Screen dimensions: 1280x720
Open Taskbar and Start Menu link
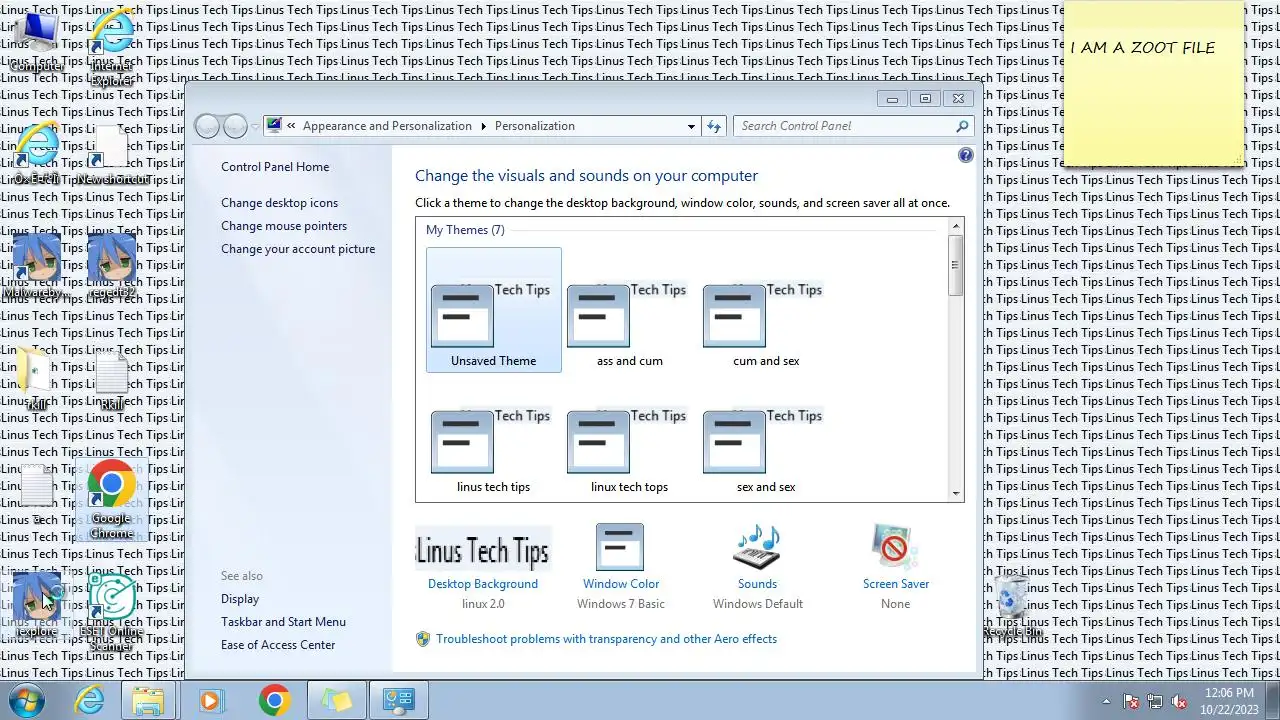(x=283, y=622)
